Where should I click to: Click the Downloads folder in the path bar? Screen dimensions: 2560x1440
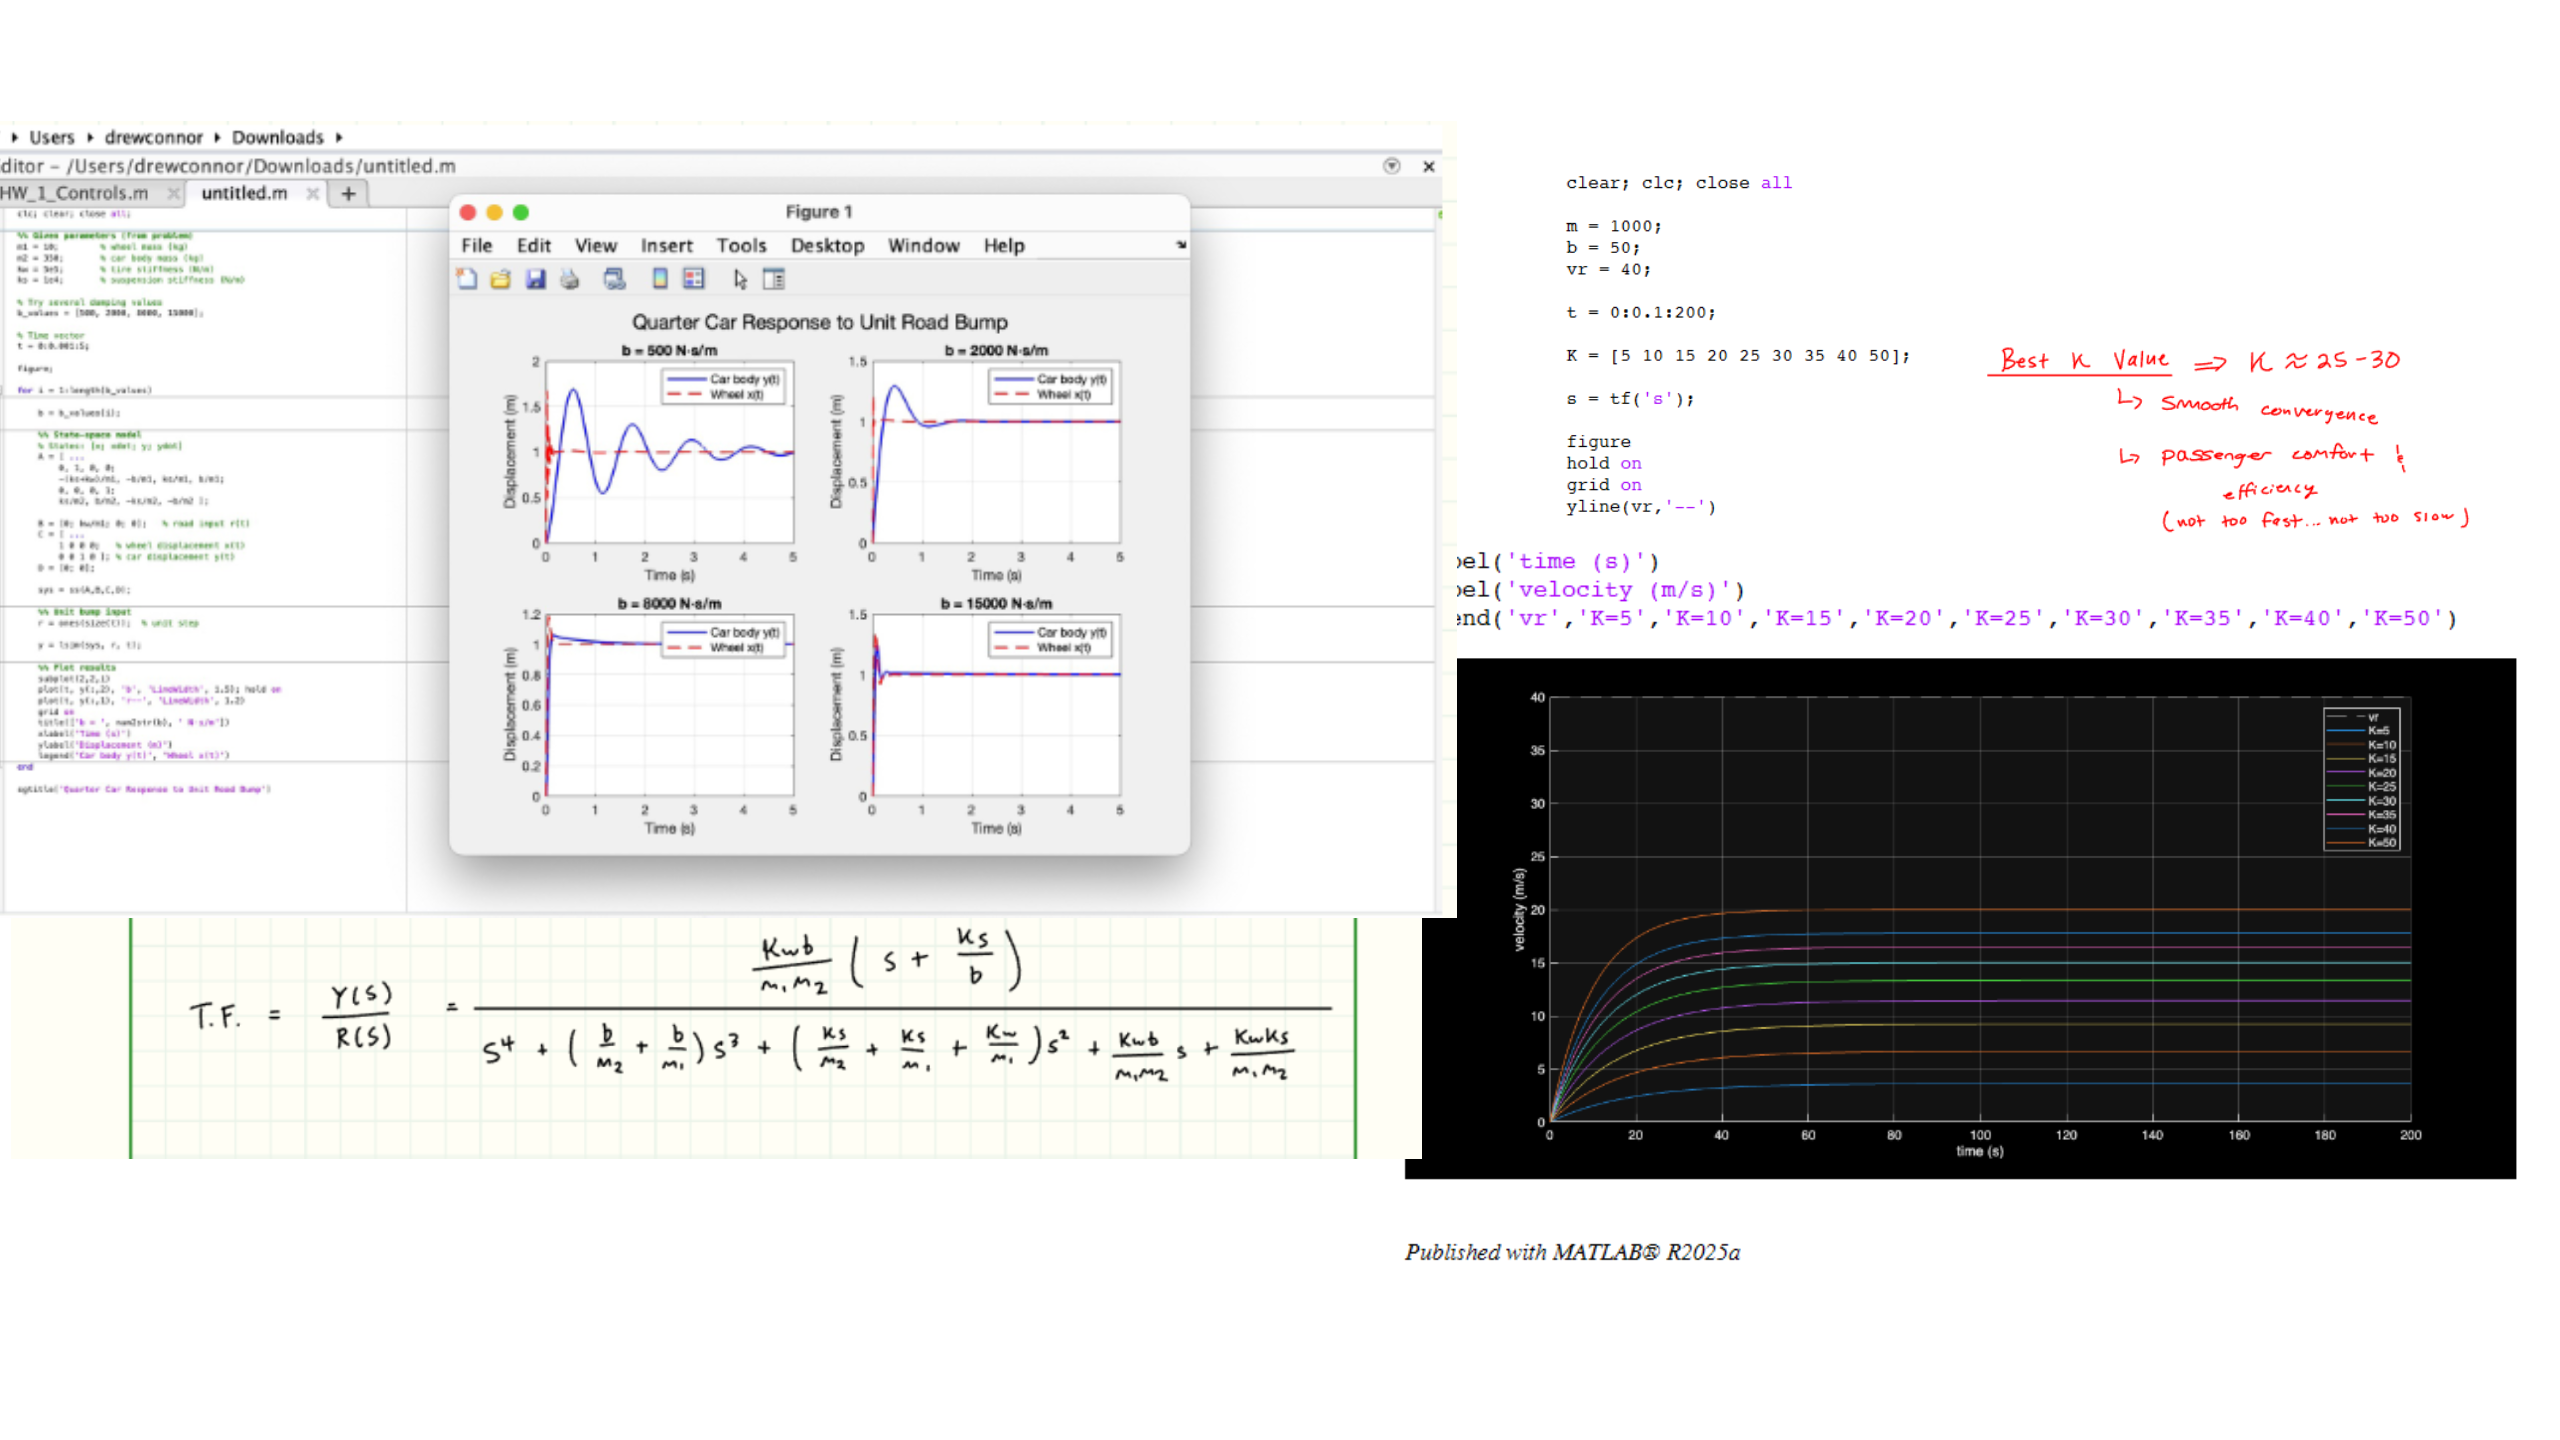[x=278, y=137]
